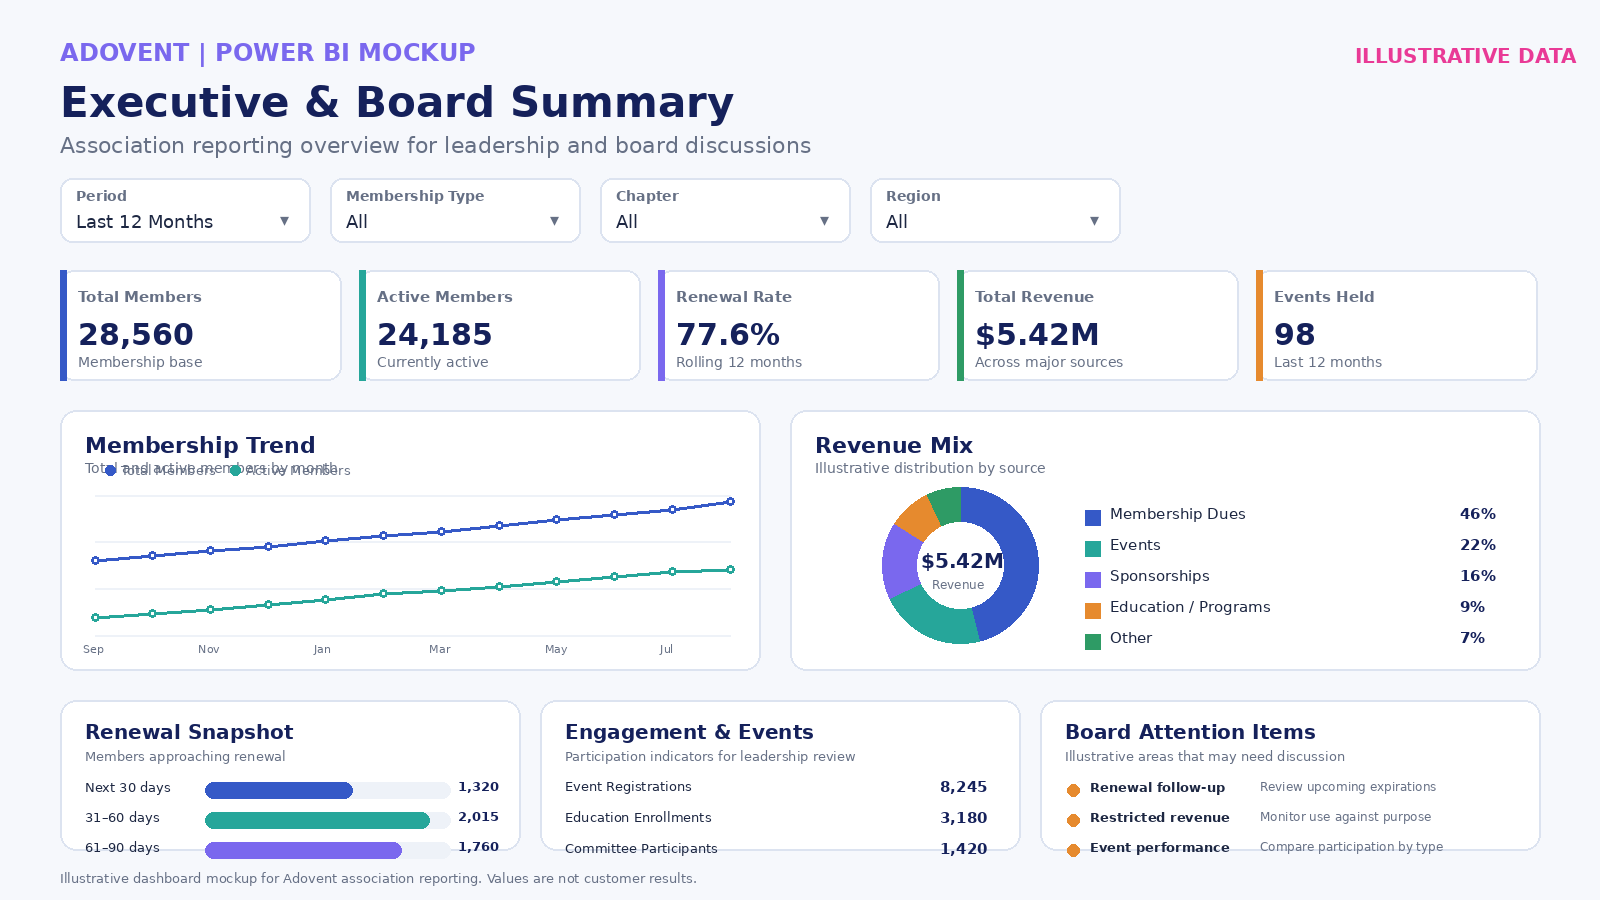The image size is (1600, 900).
Task: Click the Events teal legend swatch
Action: click(1093, 549)
